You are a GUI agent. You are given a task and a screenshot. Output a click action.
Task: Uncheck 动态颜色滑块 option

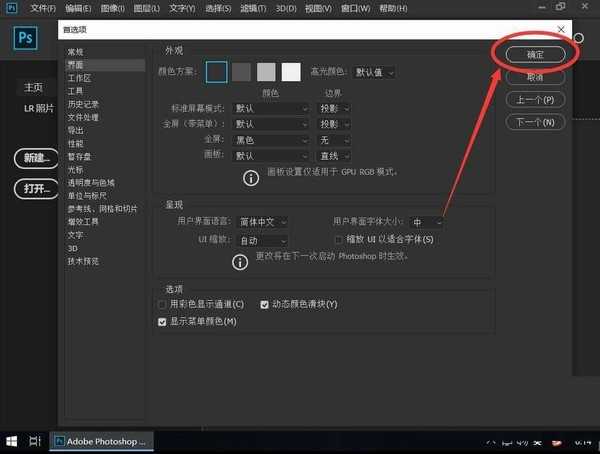tap(265, 304)
